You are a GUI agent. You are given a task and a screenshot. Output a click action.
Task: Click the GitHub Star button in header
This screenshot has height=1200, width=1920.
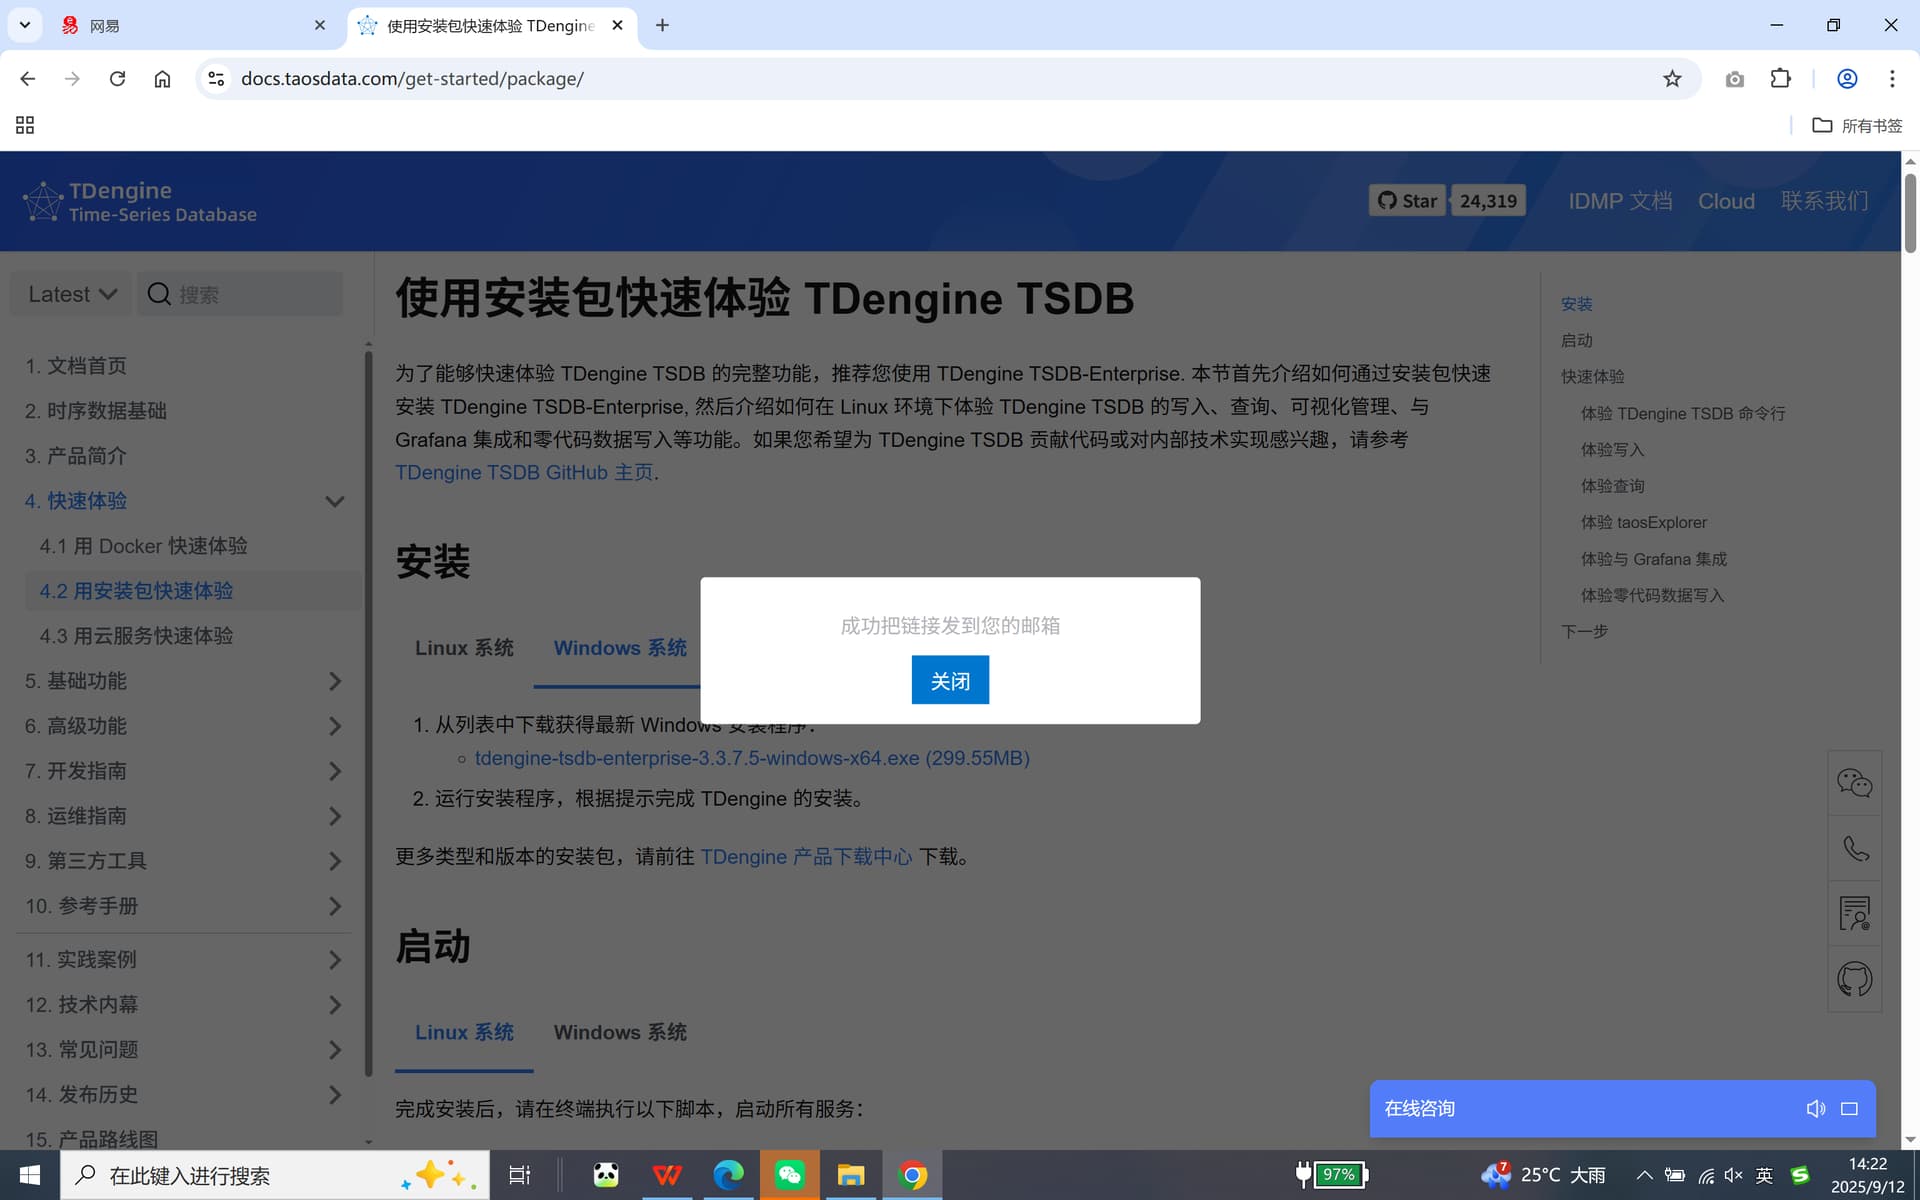pyautogui.click(x=1407, y=201)
